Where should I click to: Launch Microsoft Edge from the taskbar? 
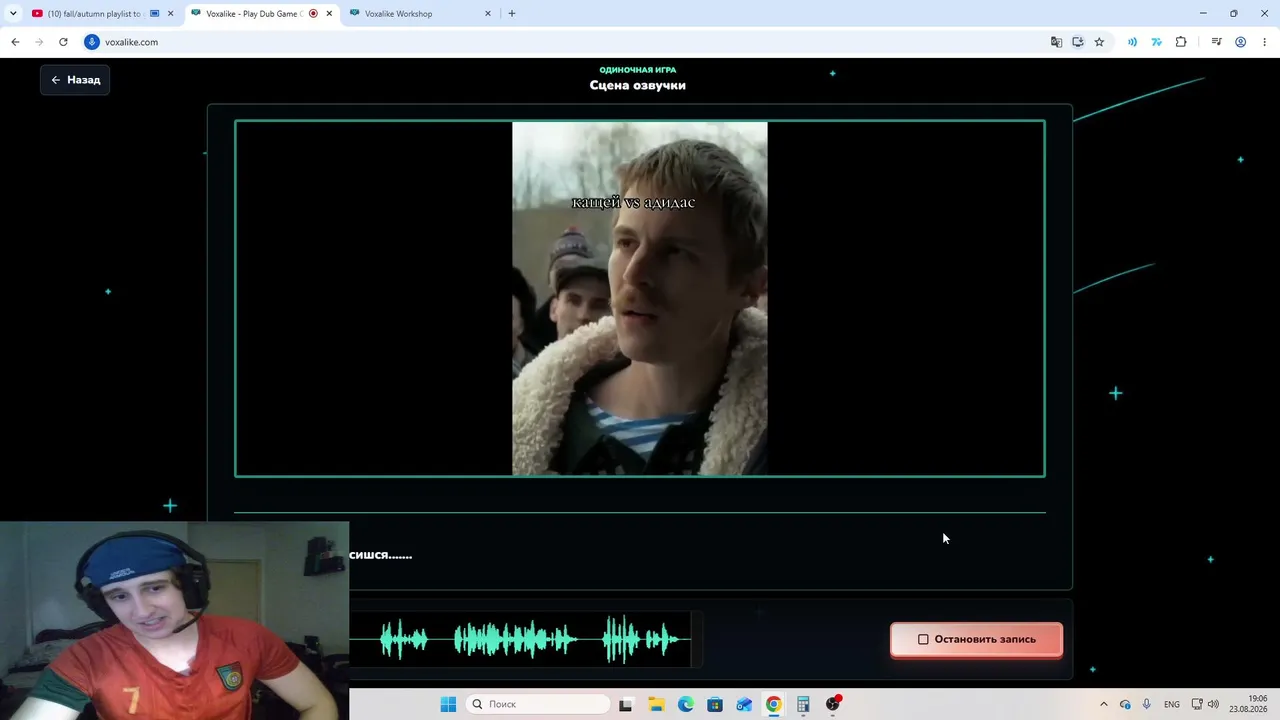pos(685,704)
